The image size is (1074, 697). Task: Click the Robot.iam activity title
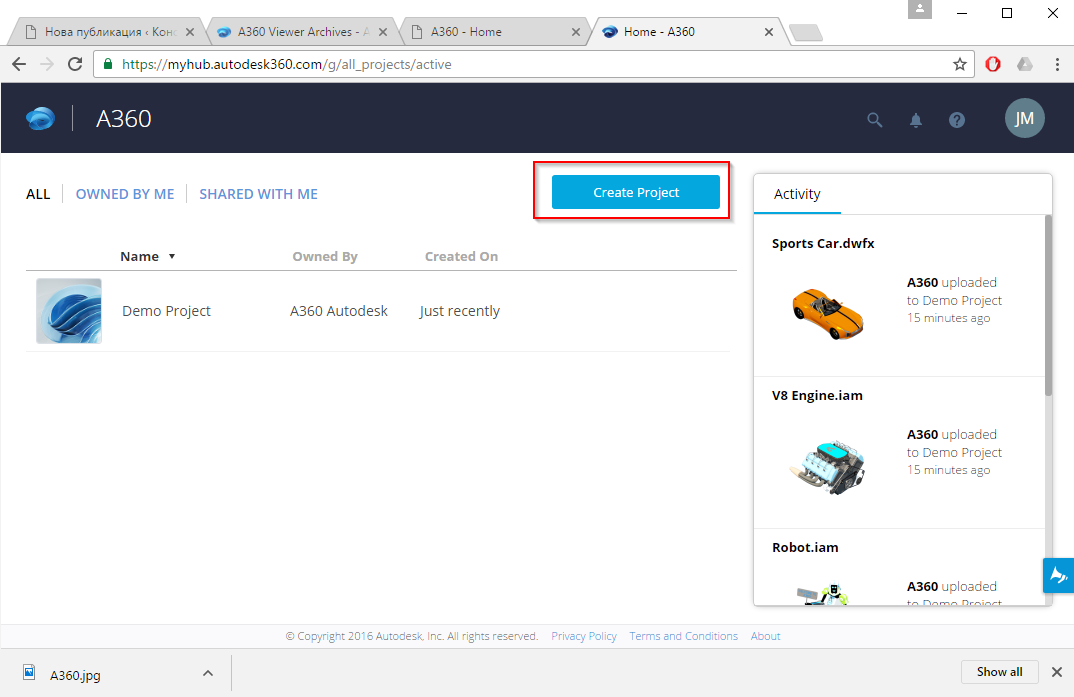(x=805, y=548)
